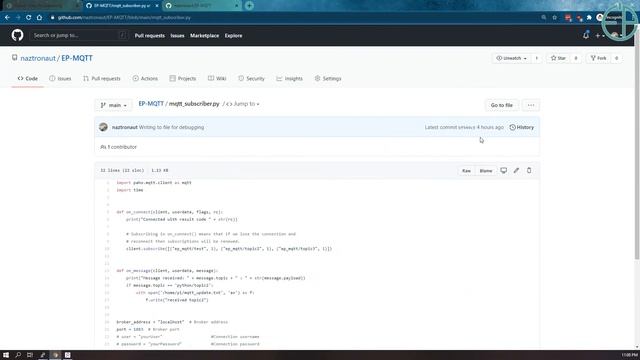Switch to the Code tab
The height and width of the screenshot is (360, 640).
click(28, 78)
